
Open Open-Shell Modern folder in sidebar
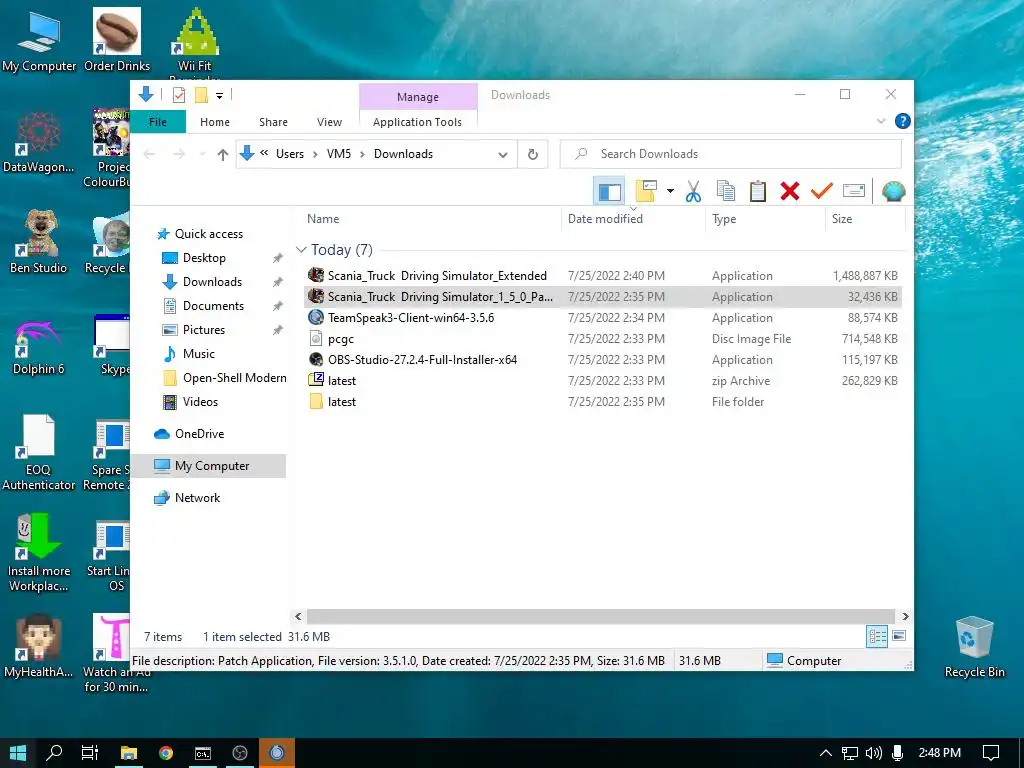(x=234, y=377)
